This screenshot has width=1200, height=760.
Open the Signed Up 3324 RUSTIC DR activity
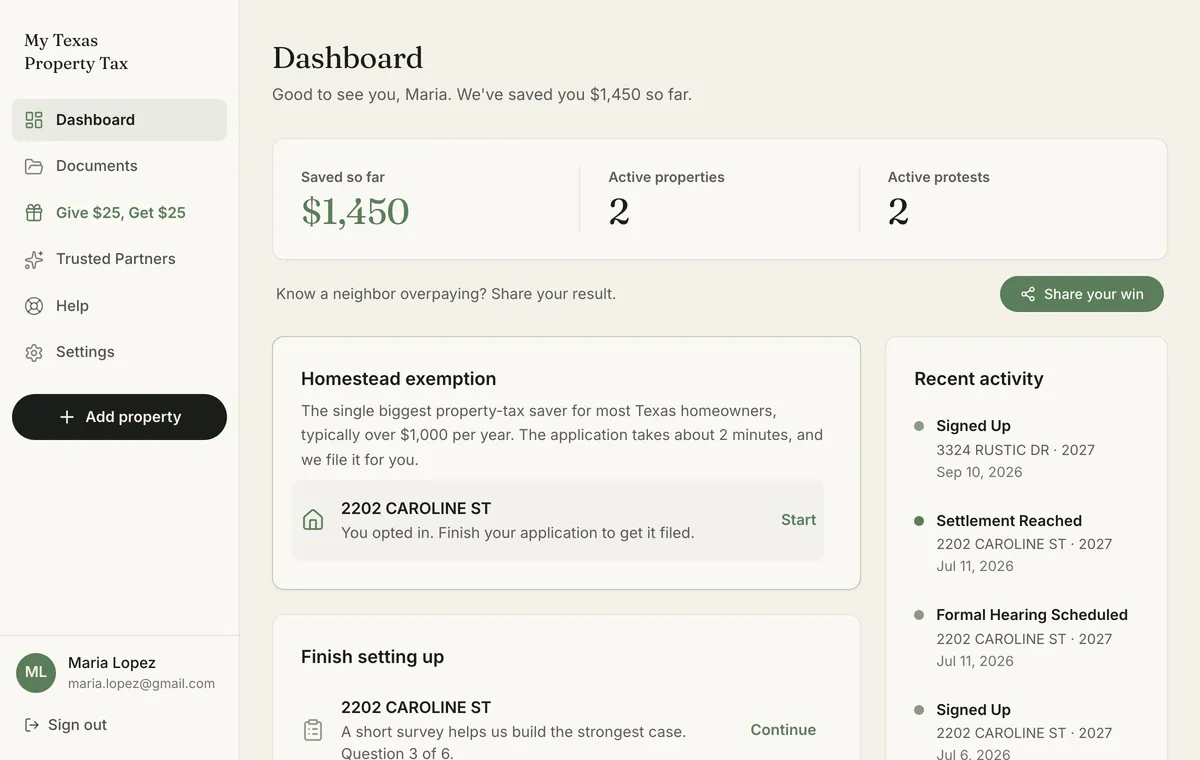pos(1015,449)
